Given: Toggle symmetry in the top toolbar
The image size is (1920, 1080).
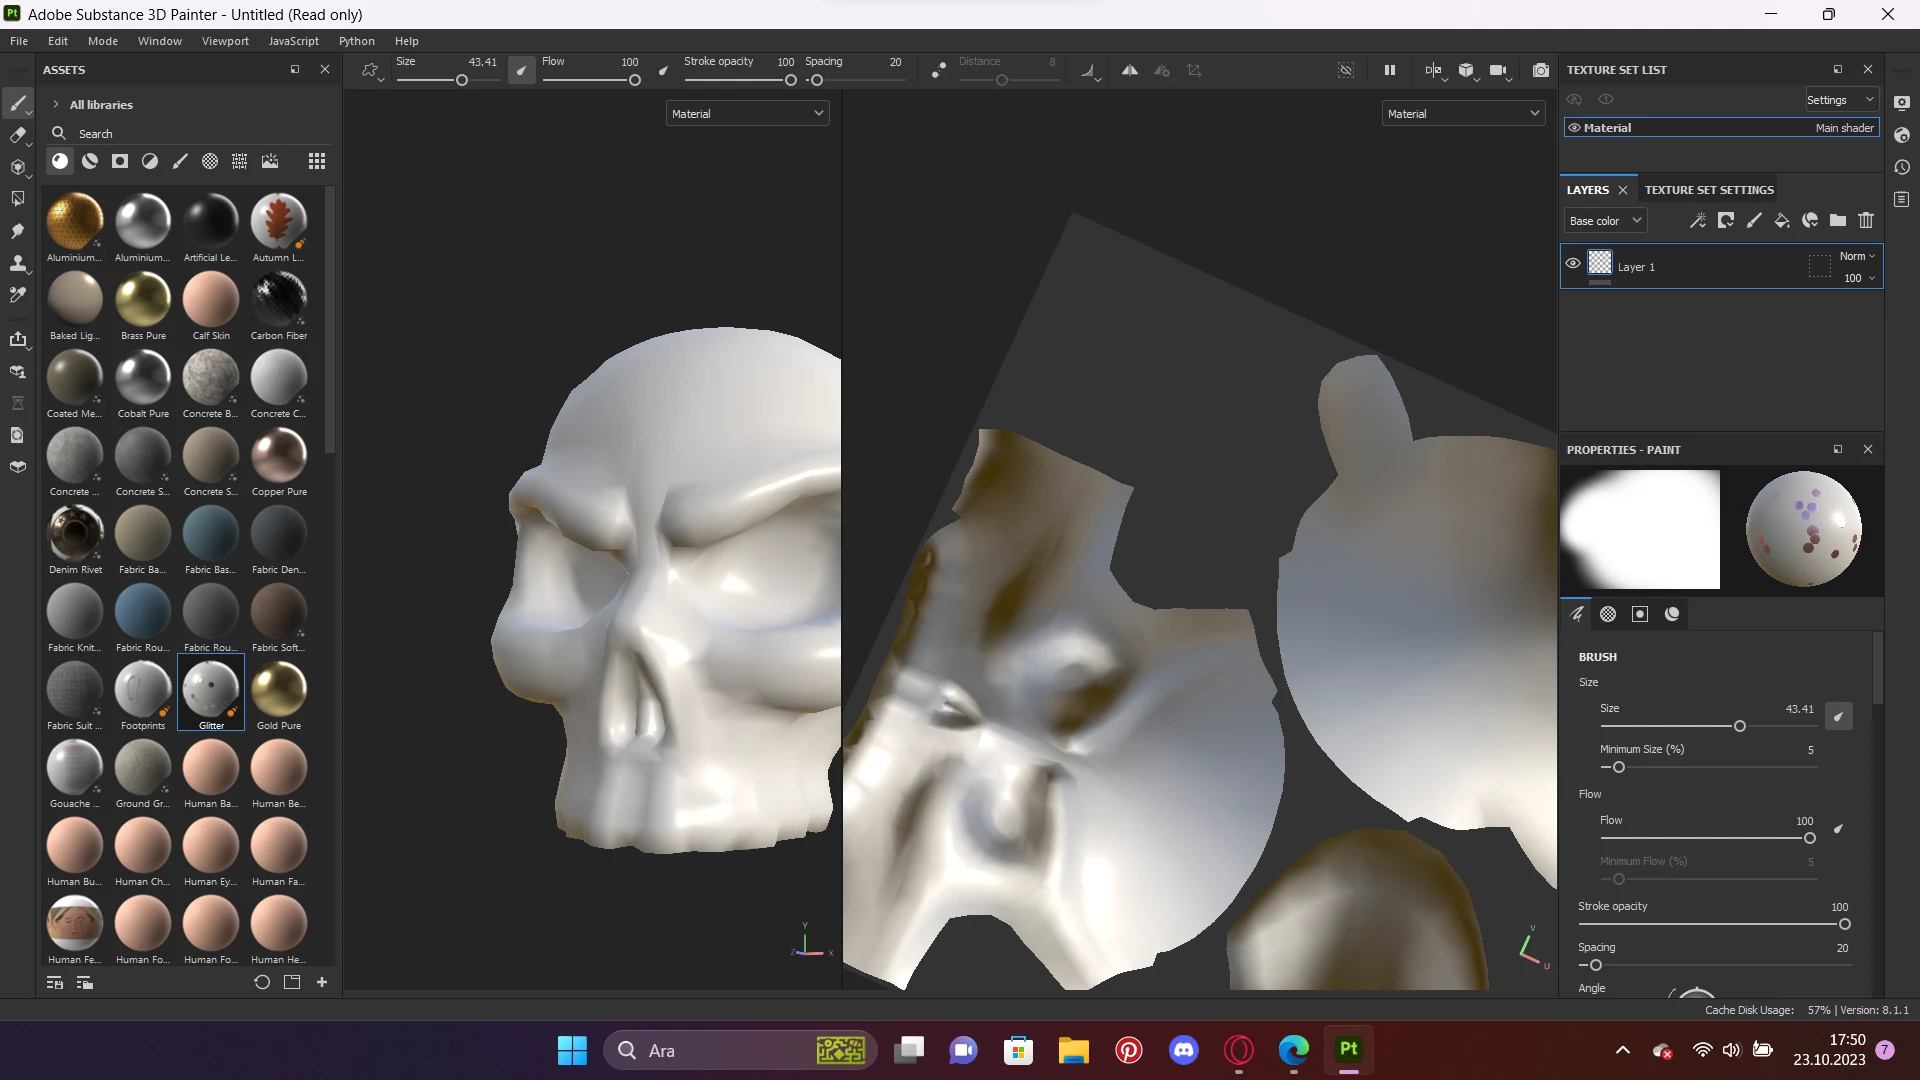Looking at the screenshot, I should [x=1130, y=71].
